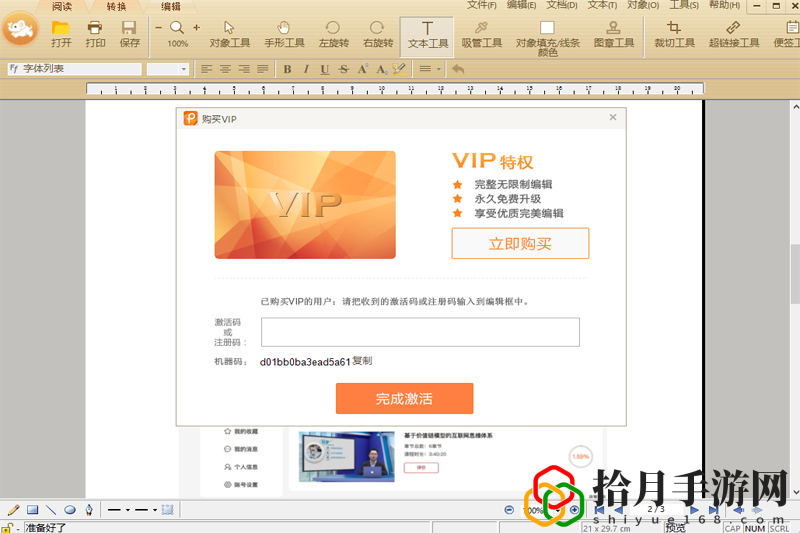Select the line drawing tool
Viewport: 800px width, 533px height.
coord(51,510)
